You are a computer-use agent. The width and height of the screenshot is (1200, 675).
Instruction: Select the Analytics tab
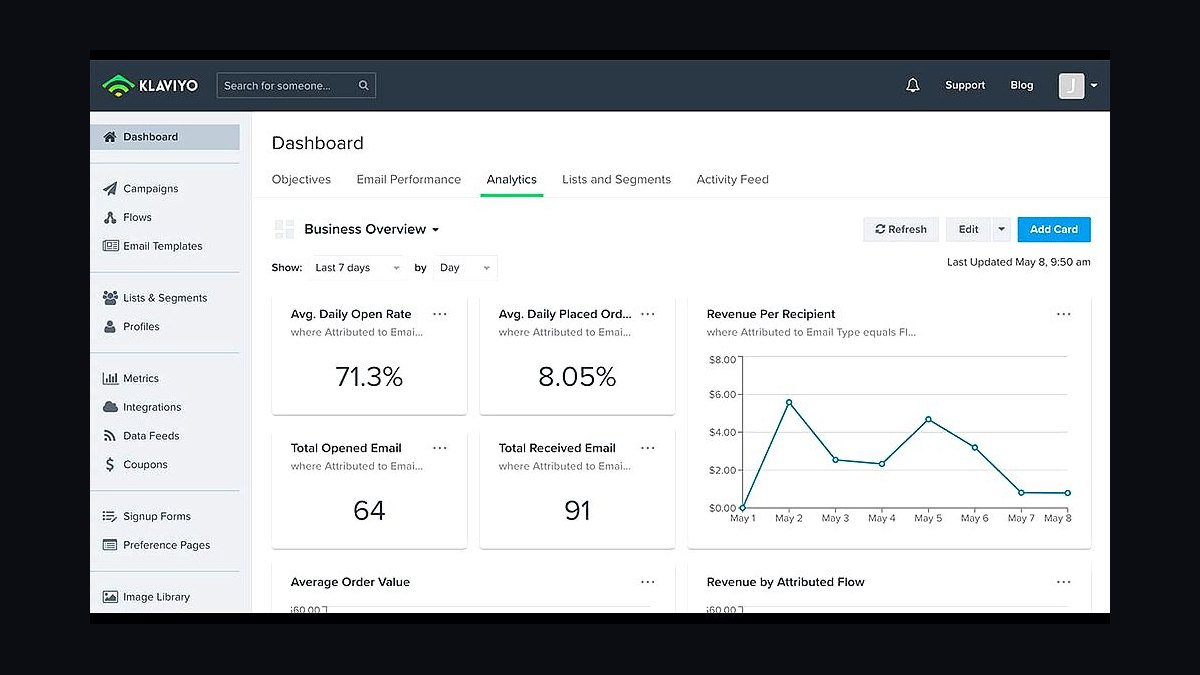click(512, 180)
